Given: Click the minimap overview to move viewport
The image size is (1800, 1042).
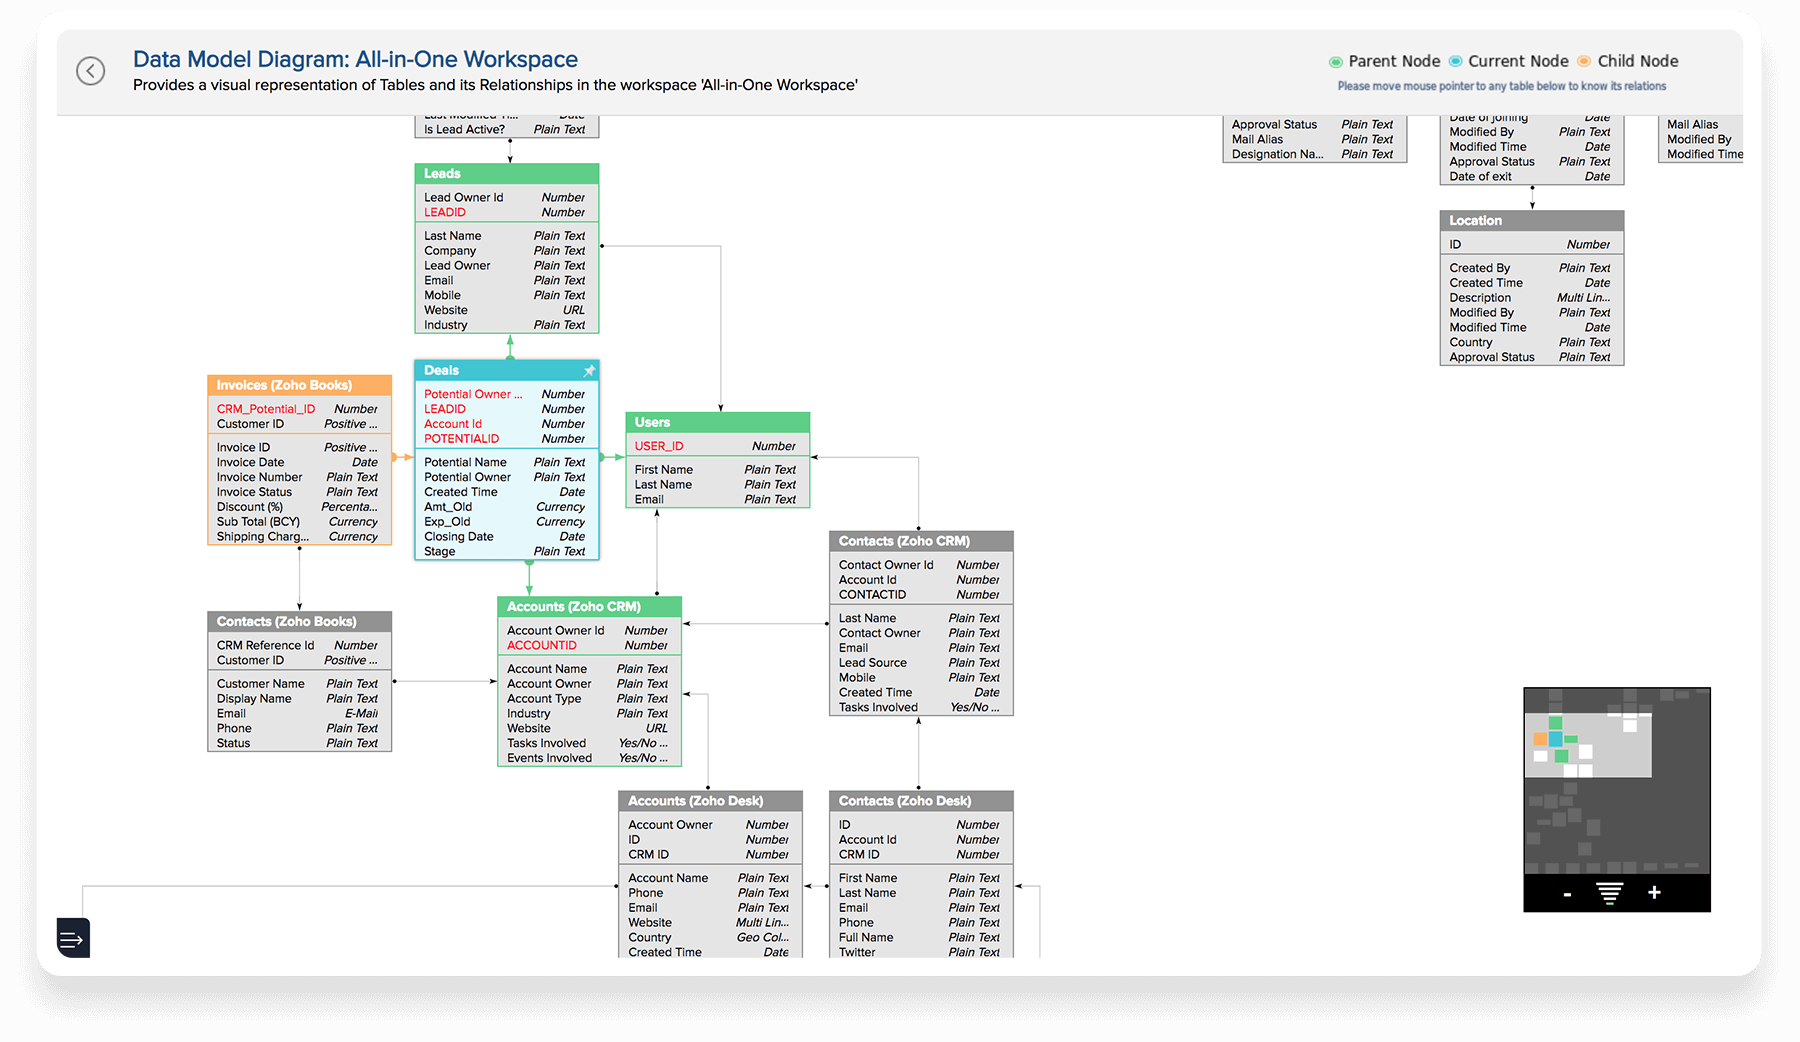Looking at the screenshot, I should [1616, 780].
